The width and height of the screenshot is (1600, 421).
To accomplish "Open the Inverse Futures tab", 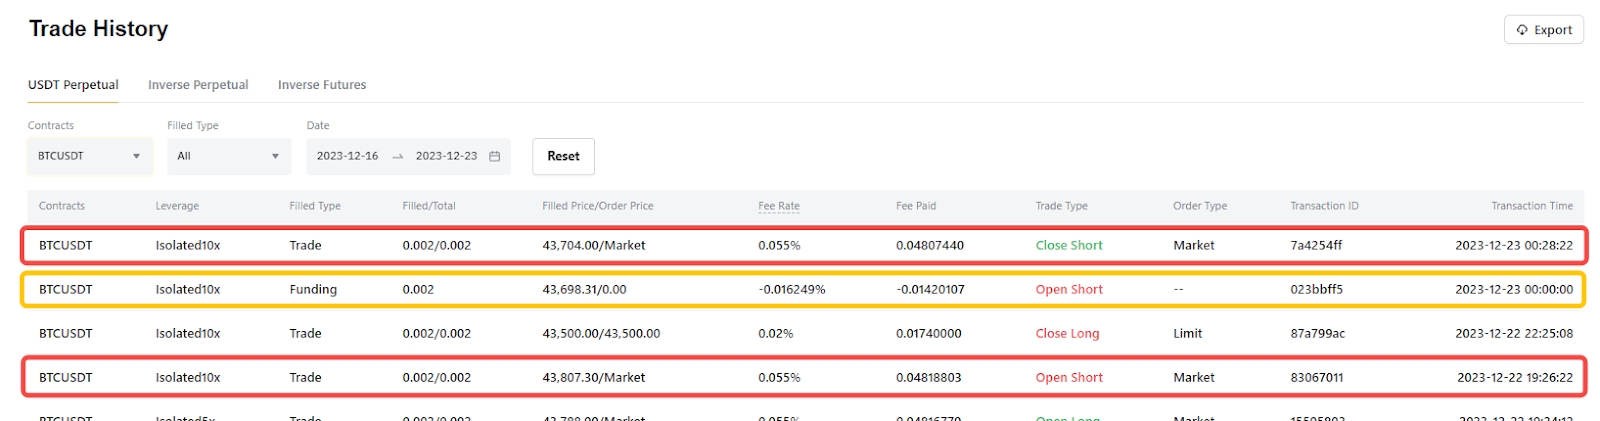I will click(322, 85).
